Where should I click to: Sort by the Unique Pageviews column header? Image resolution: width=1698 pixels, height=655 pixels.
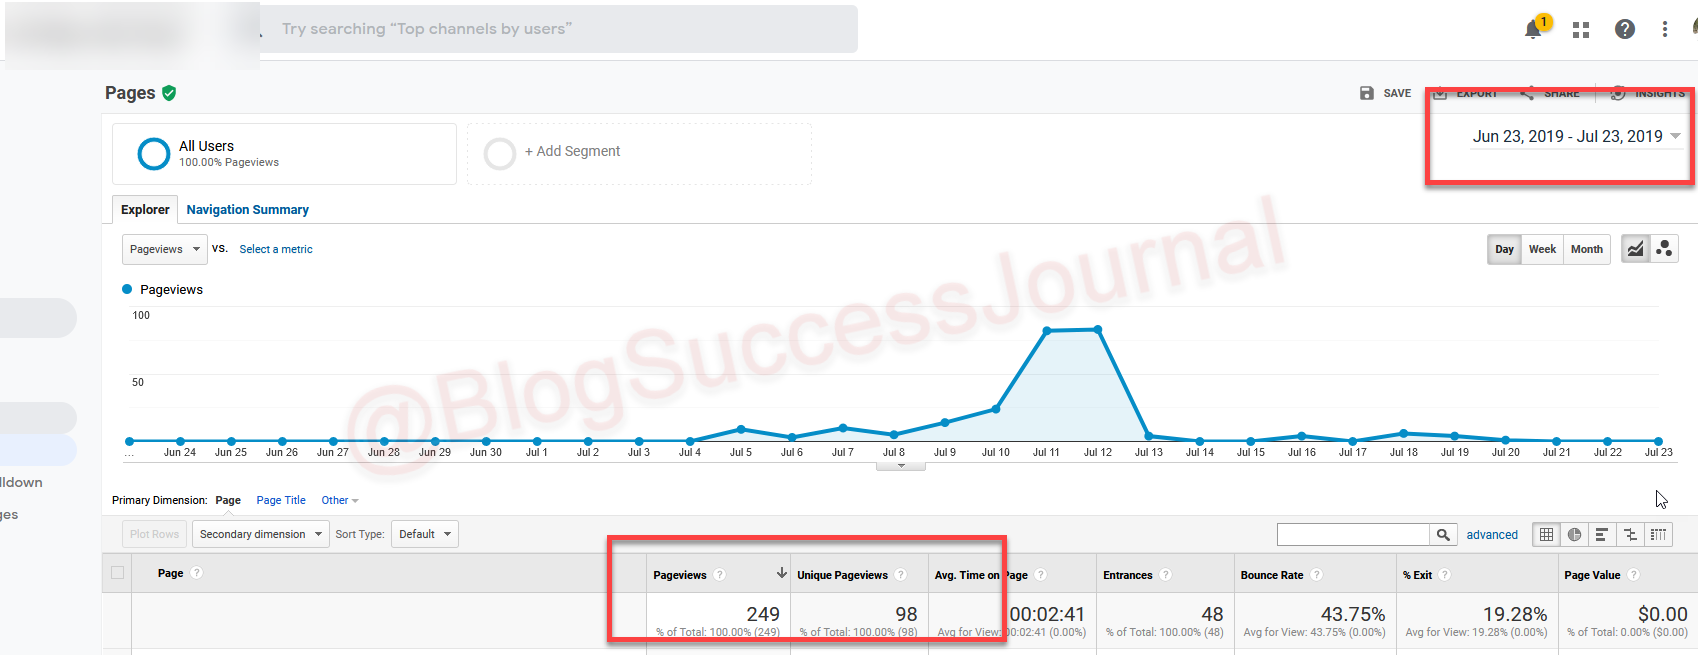pos(842,575)
